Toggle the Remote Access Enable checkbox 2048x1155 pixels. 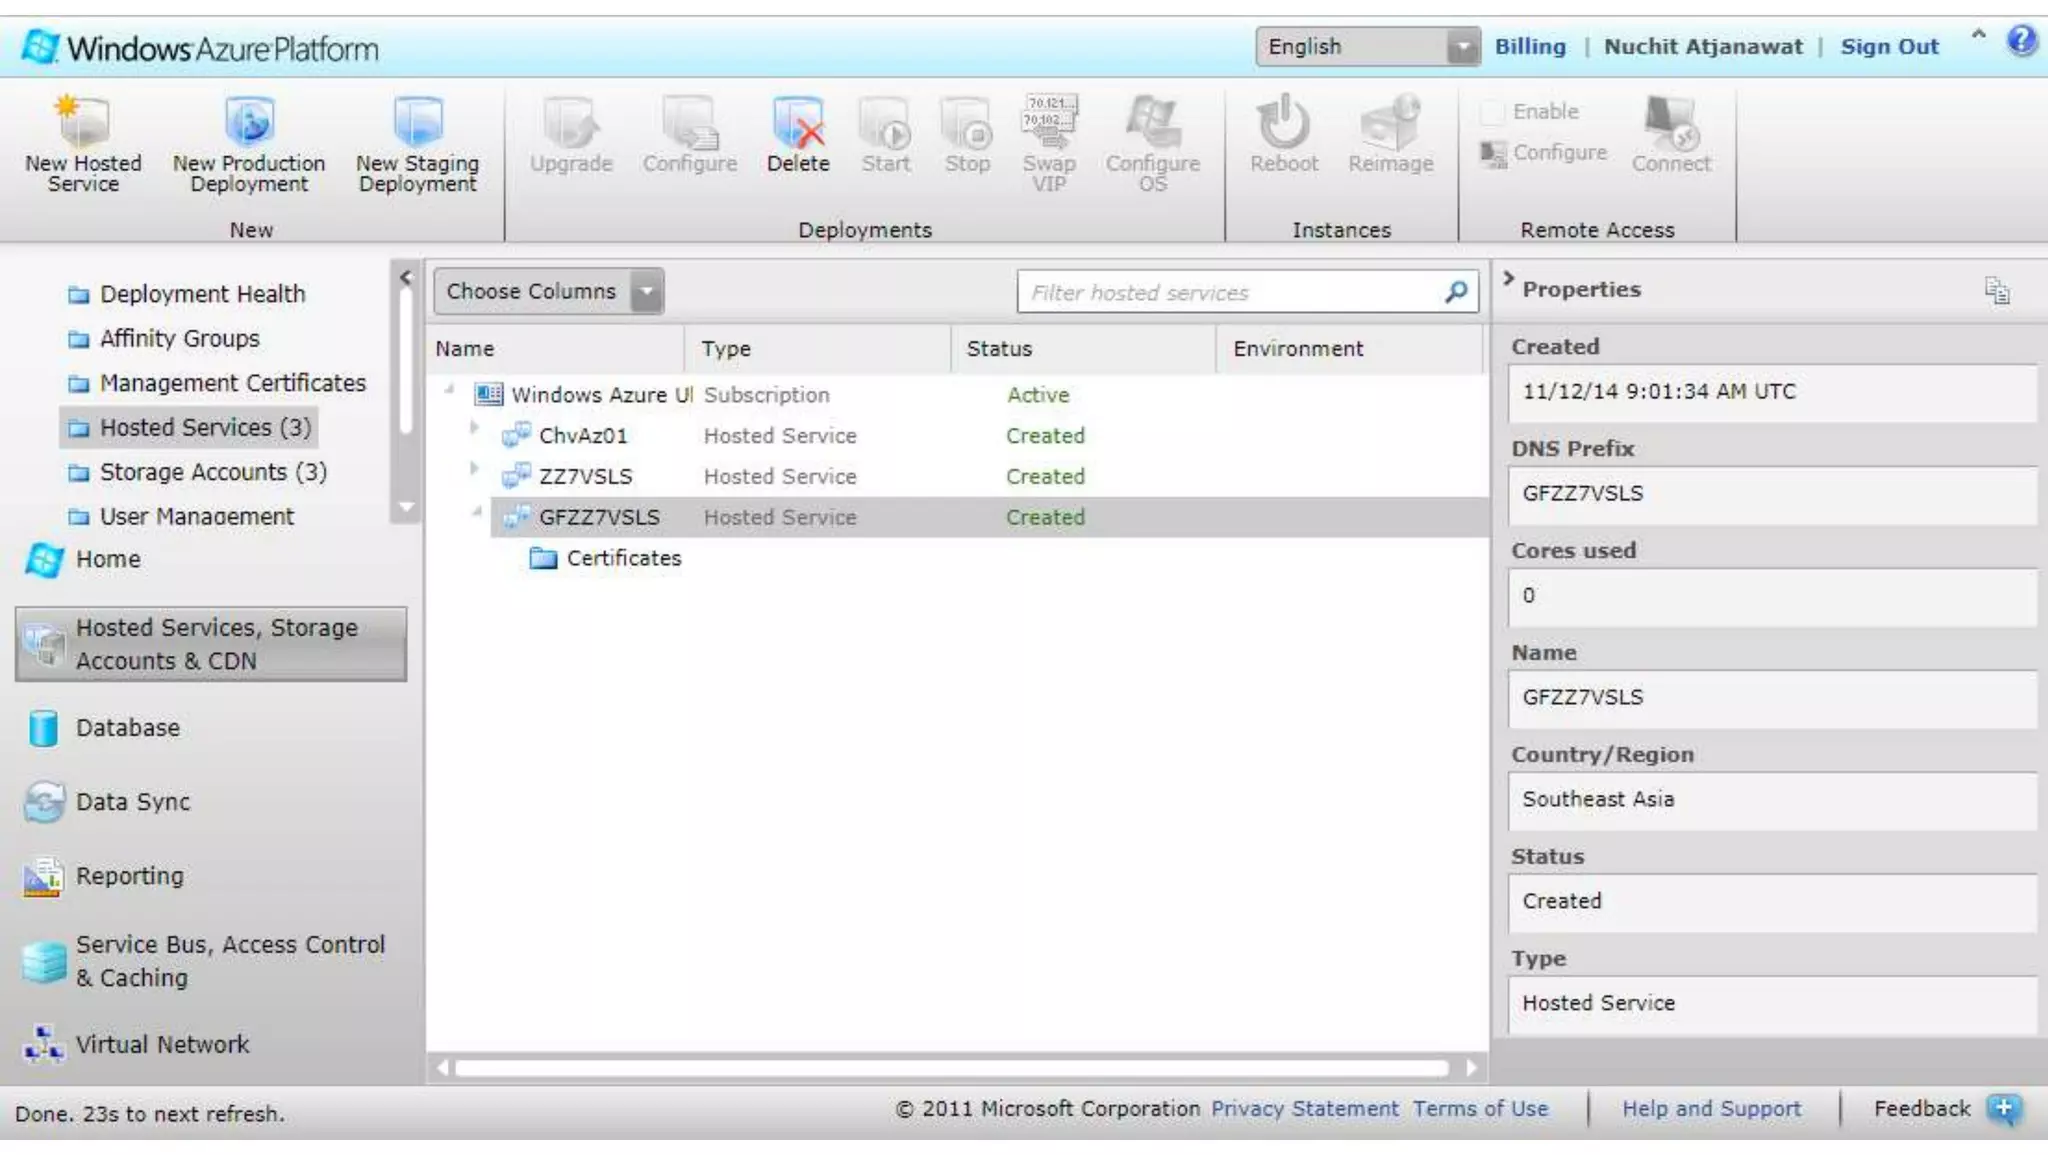coord(1492,112)
